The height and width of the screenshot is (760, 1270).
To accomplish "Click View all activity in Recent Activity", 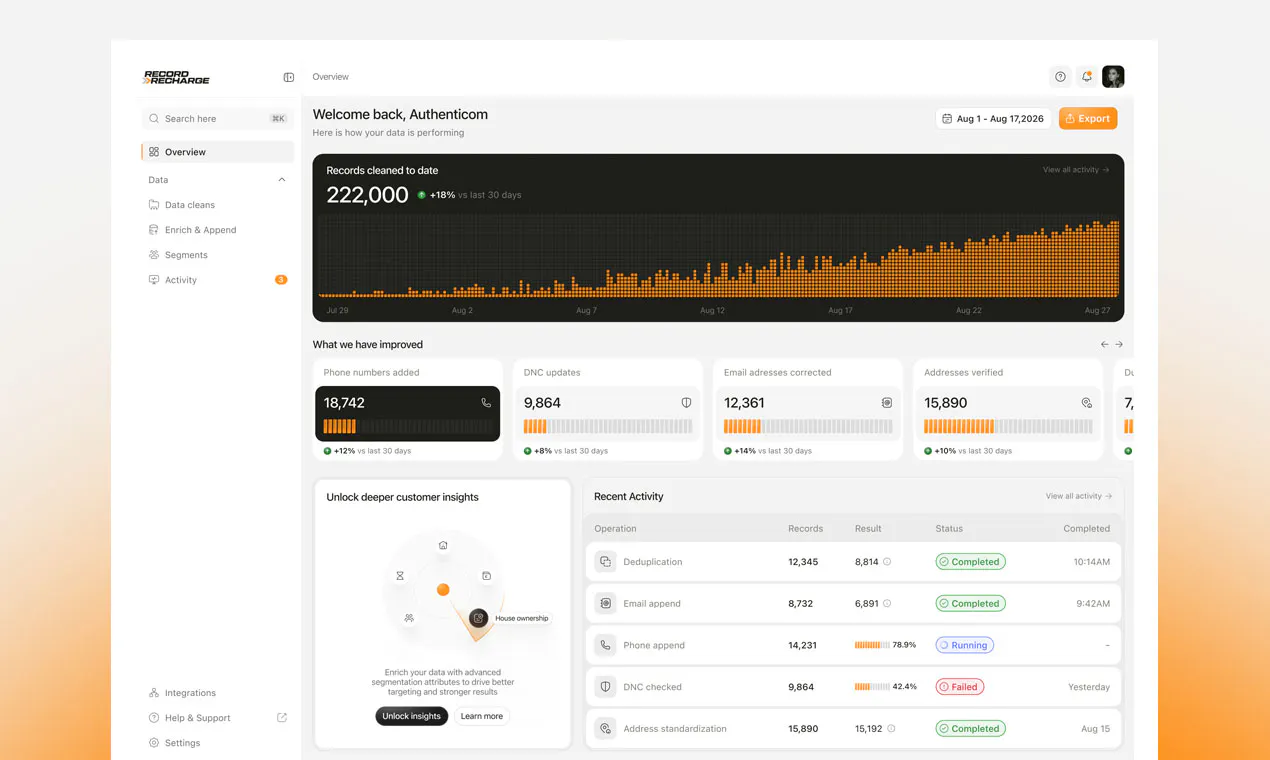I will point(1079,496).
